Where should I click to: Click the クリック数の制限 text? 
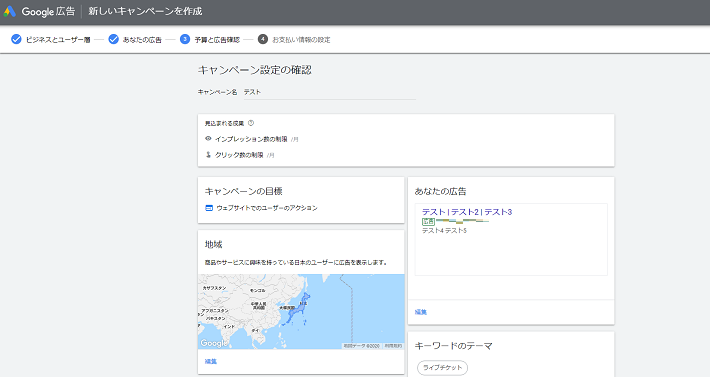(x=239, y=155)
